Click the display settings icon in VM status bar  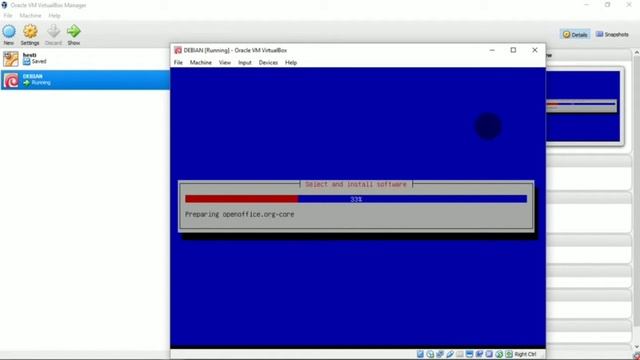[469, 354]
